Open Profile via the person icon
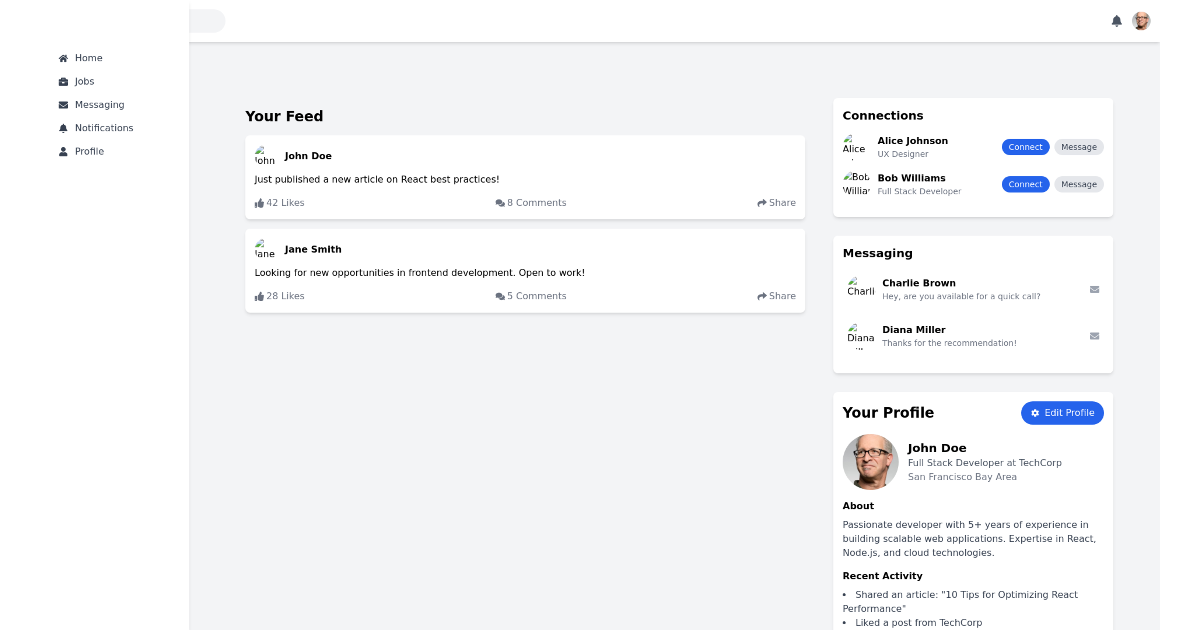The image size is (1200, 630). [x=62, y=151]
